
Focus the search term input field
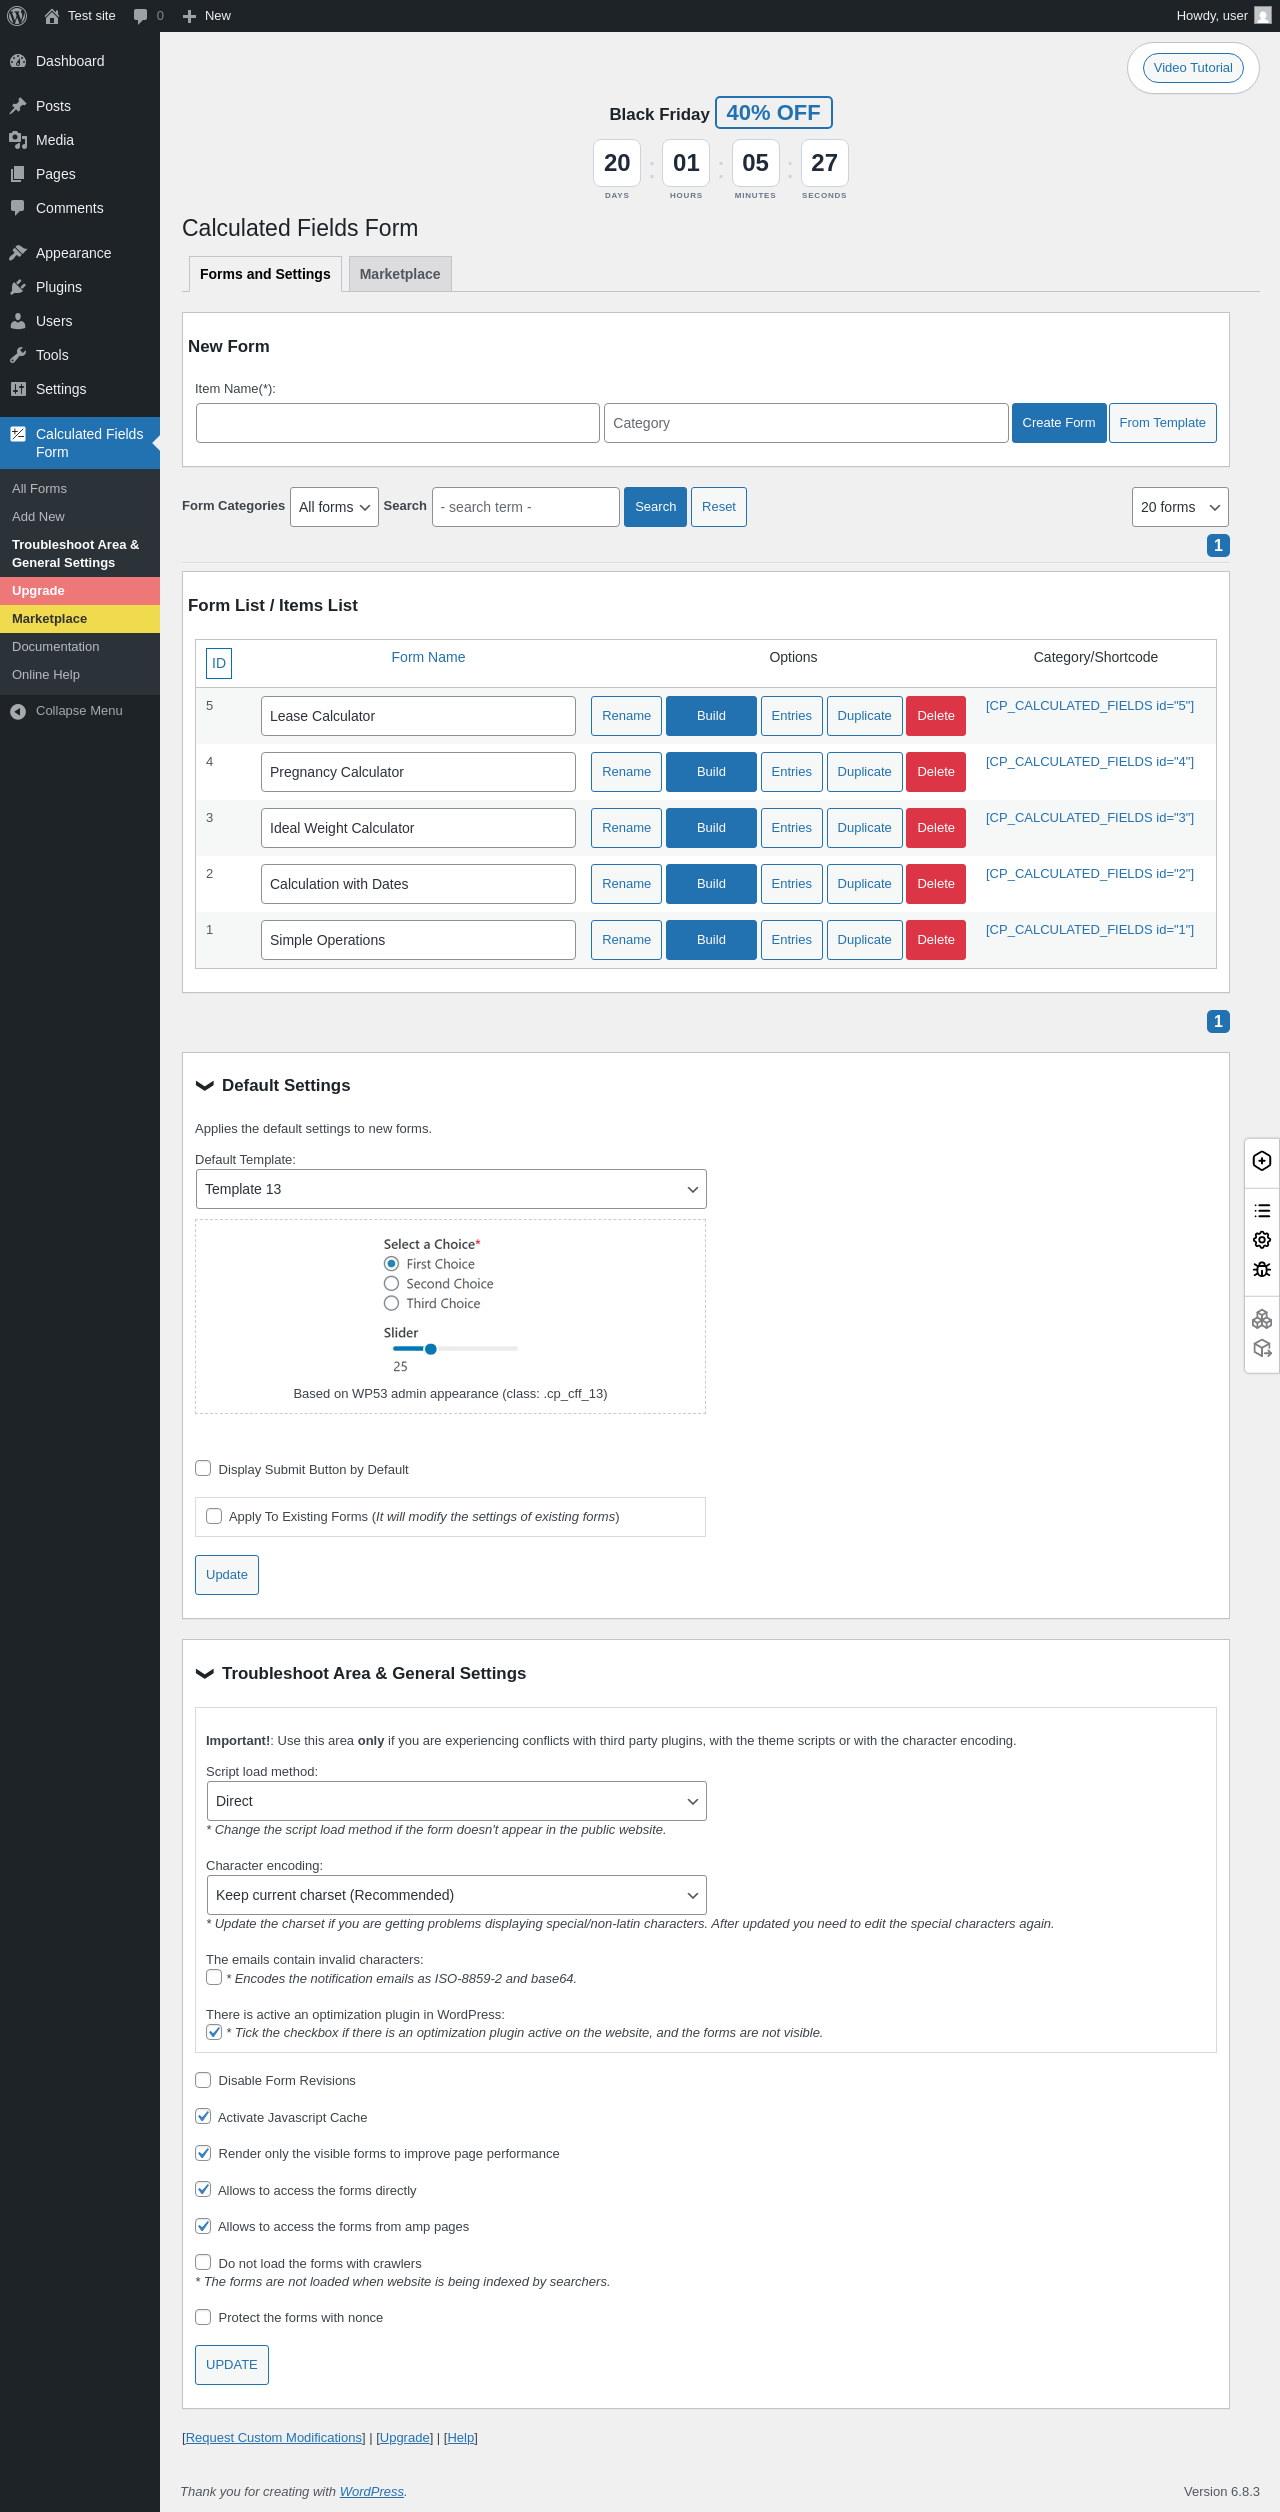526,507
